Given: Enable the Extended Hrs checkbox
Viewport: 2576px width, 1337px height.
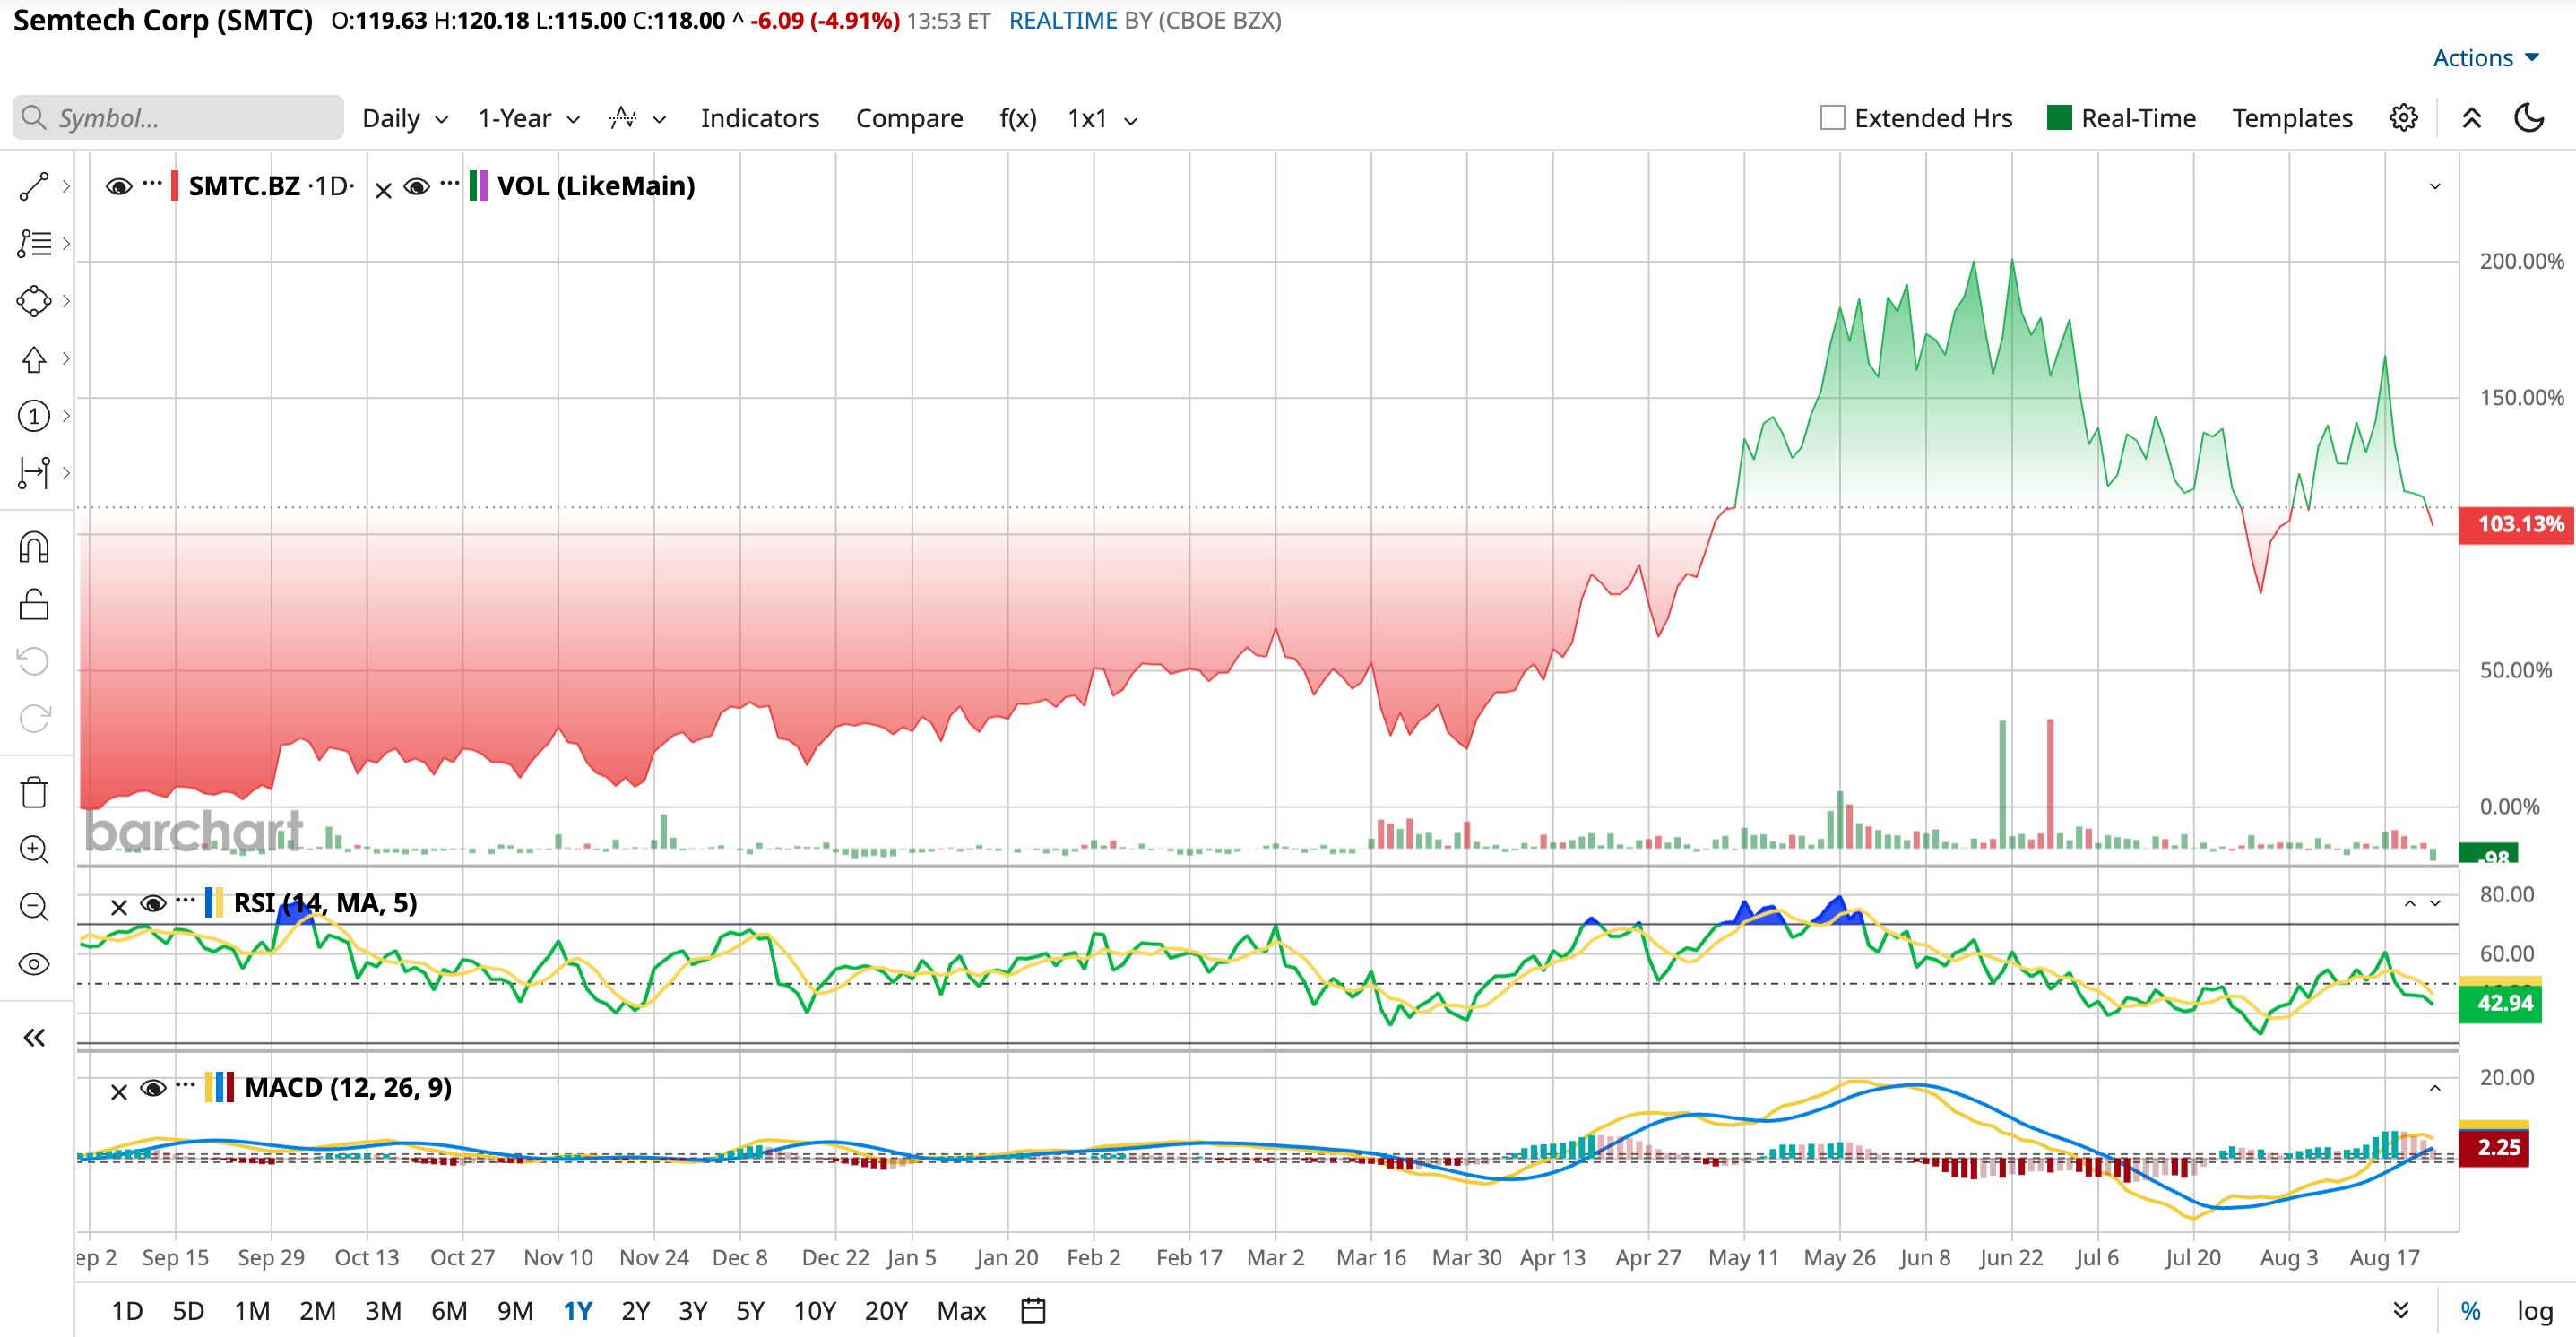Looking at the screenshot, I should pyautogui.click(x=1833, y=118).
